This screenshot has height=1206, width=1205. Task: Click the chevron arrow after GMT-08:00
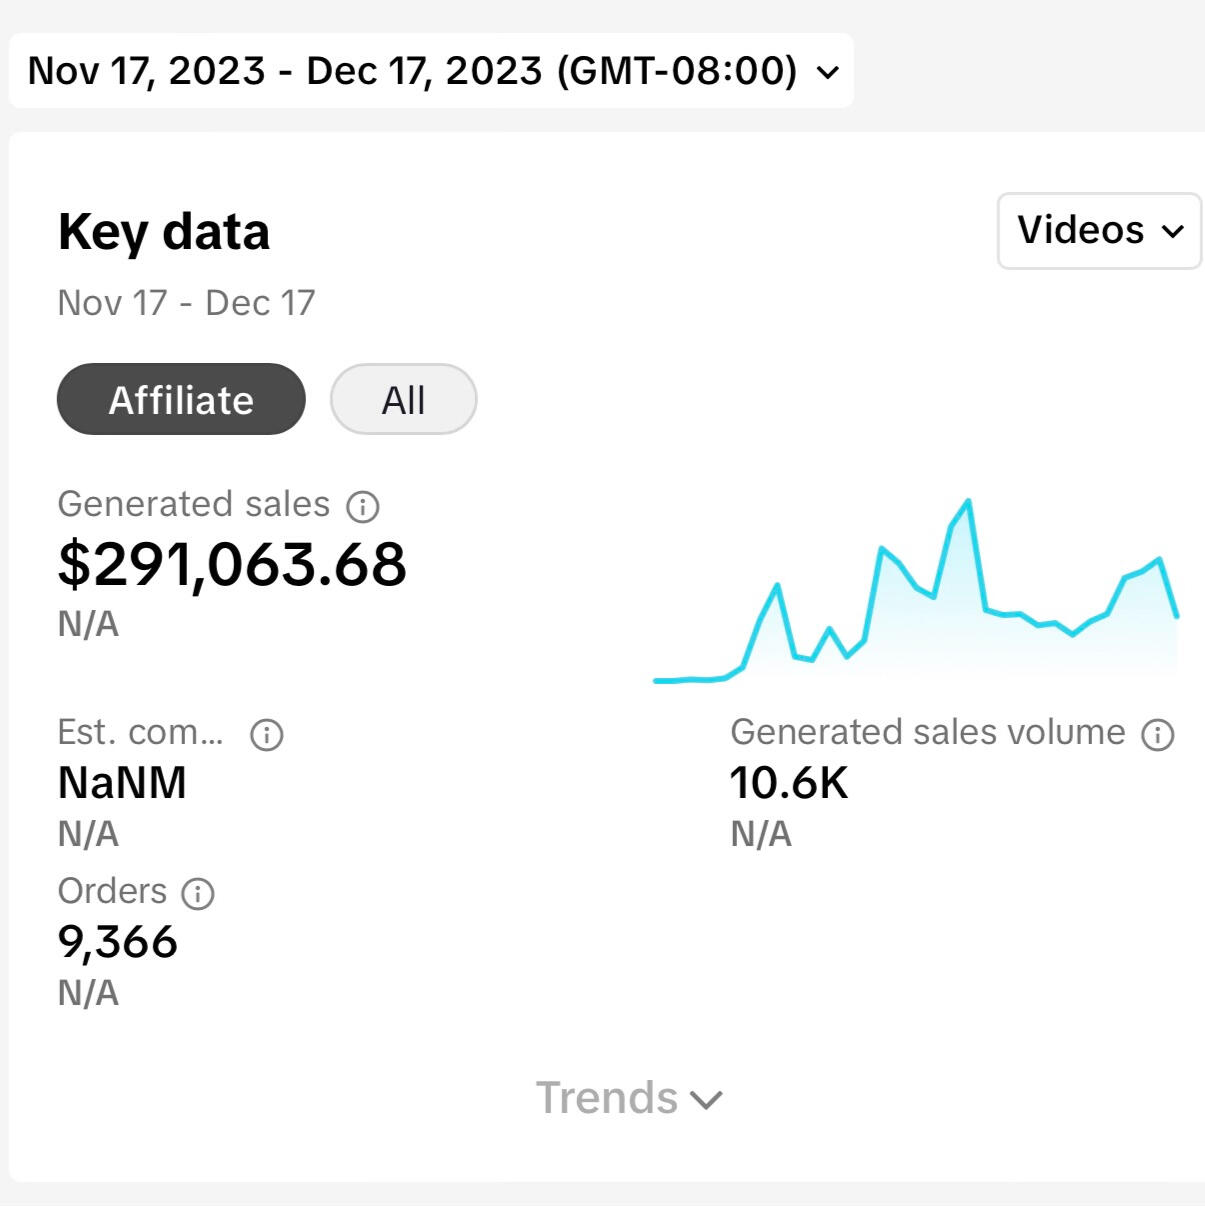[828, 72]
